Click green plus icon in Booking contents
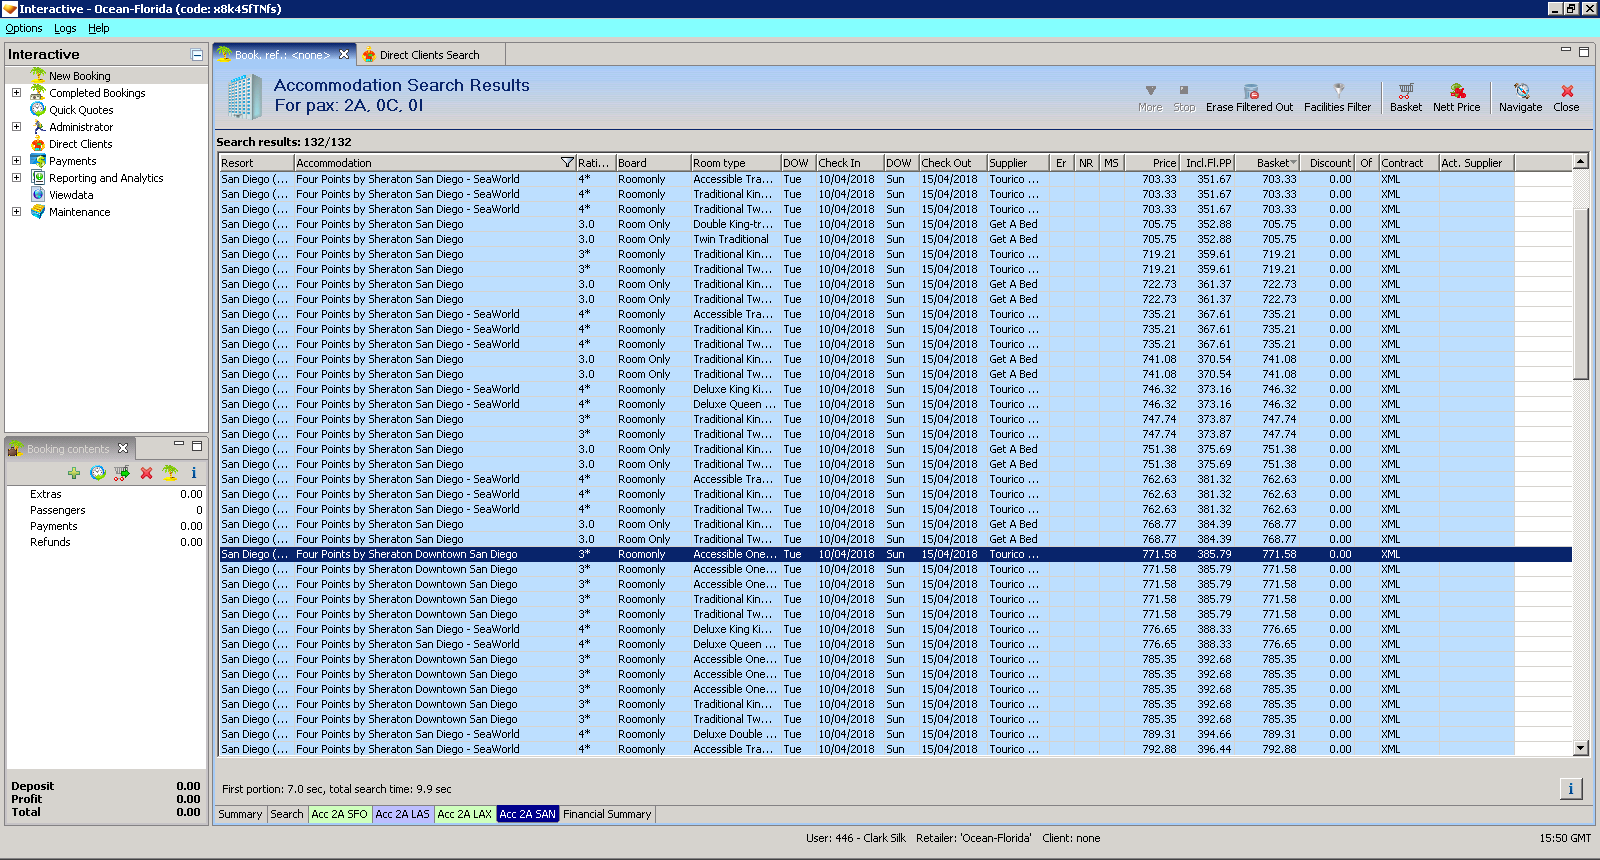The width and height of the screenshot is (1600, 860). (74, 473)
